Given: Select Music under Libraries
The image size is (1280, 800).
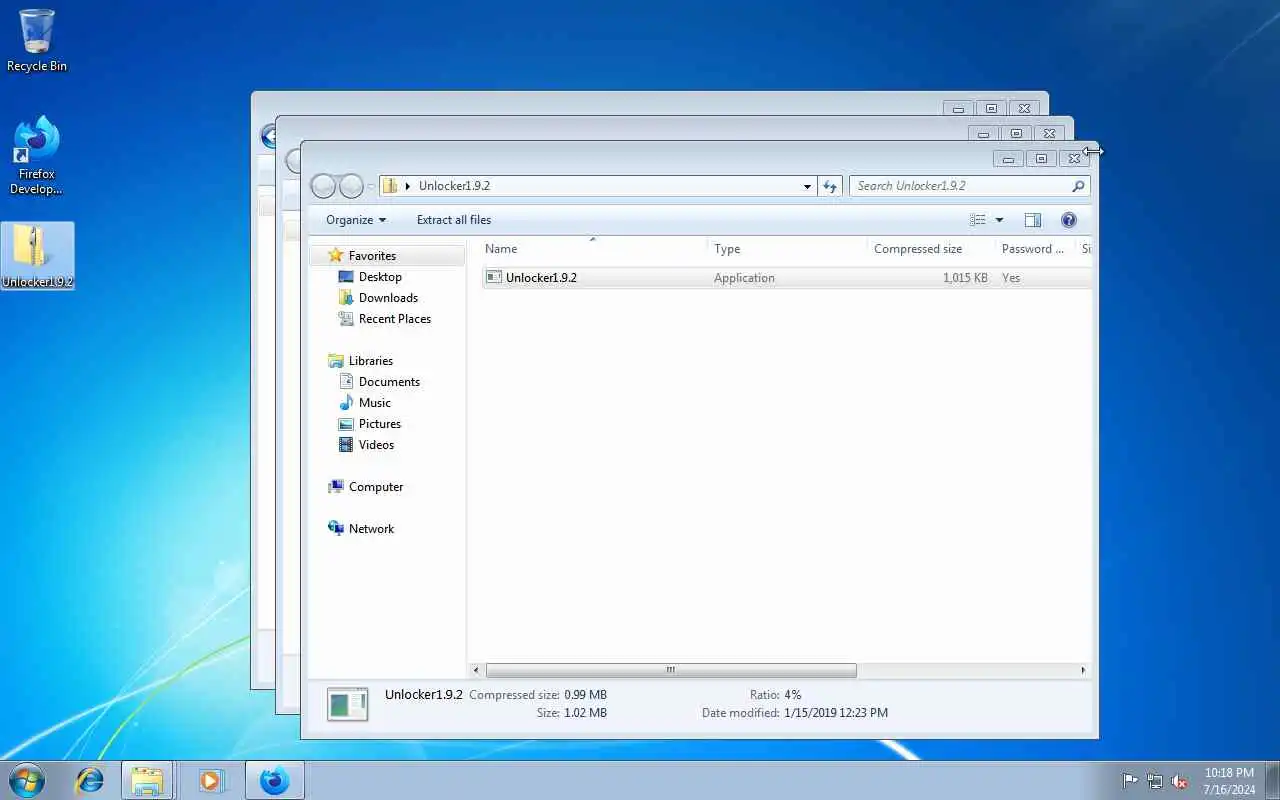Looking at the screenshot, I should 375,403.
